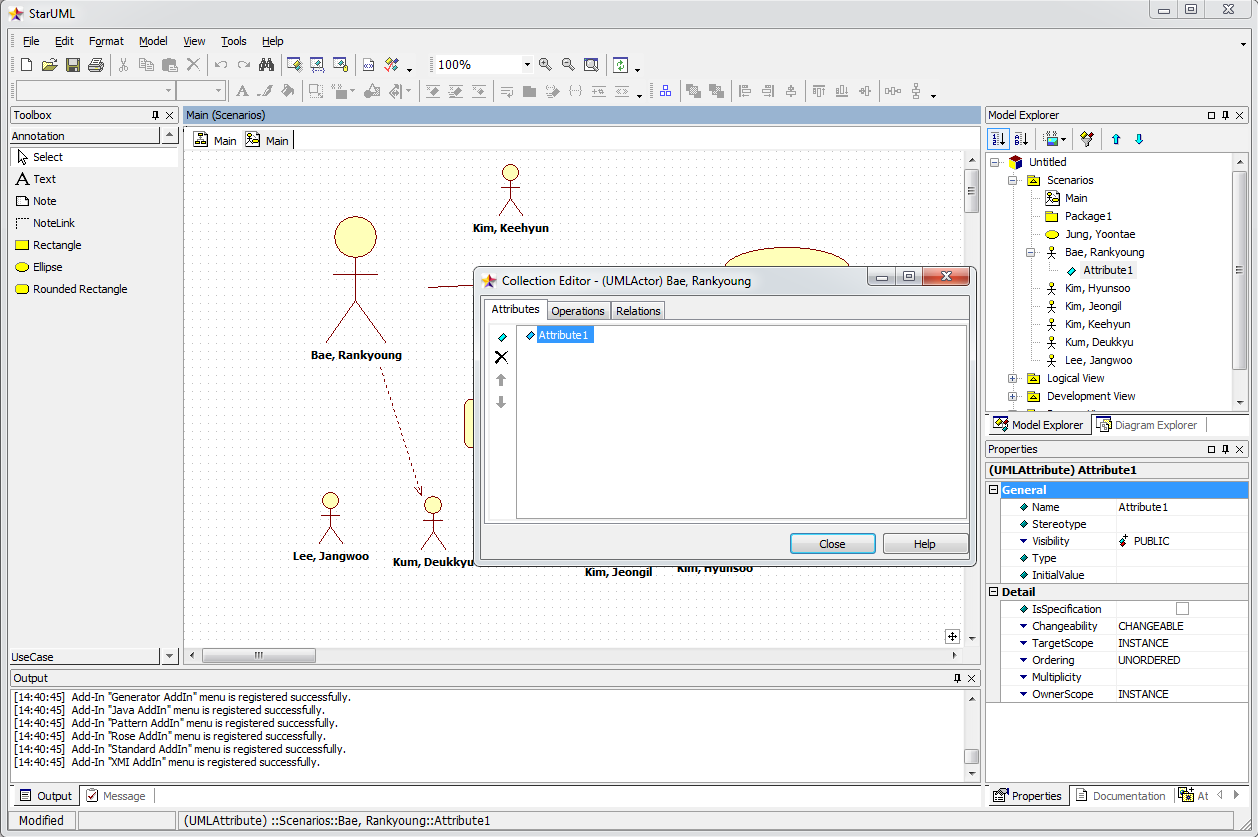Switch to the Operations tab

578,311
